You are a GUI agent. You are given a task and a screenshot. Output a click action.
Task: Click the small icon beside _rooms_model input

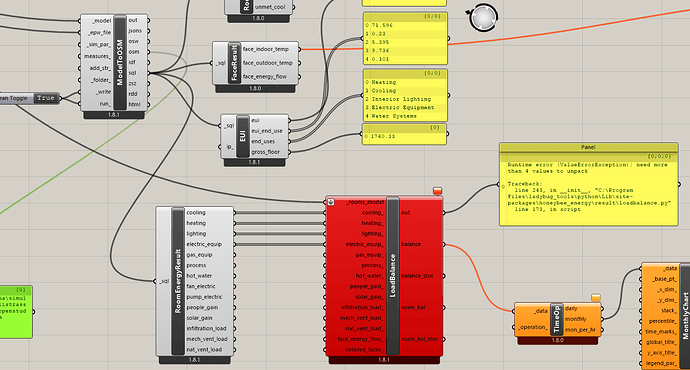331,202
